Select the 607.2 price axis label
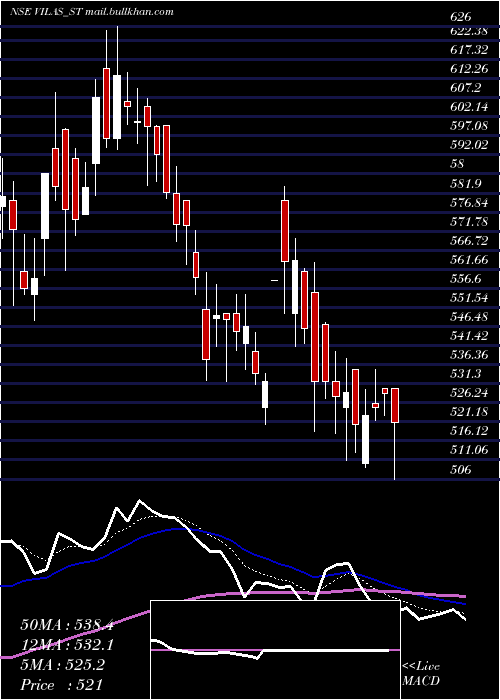 (x=465, y=88)
